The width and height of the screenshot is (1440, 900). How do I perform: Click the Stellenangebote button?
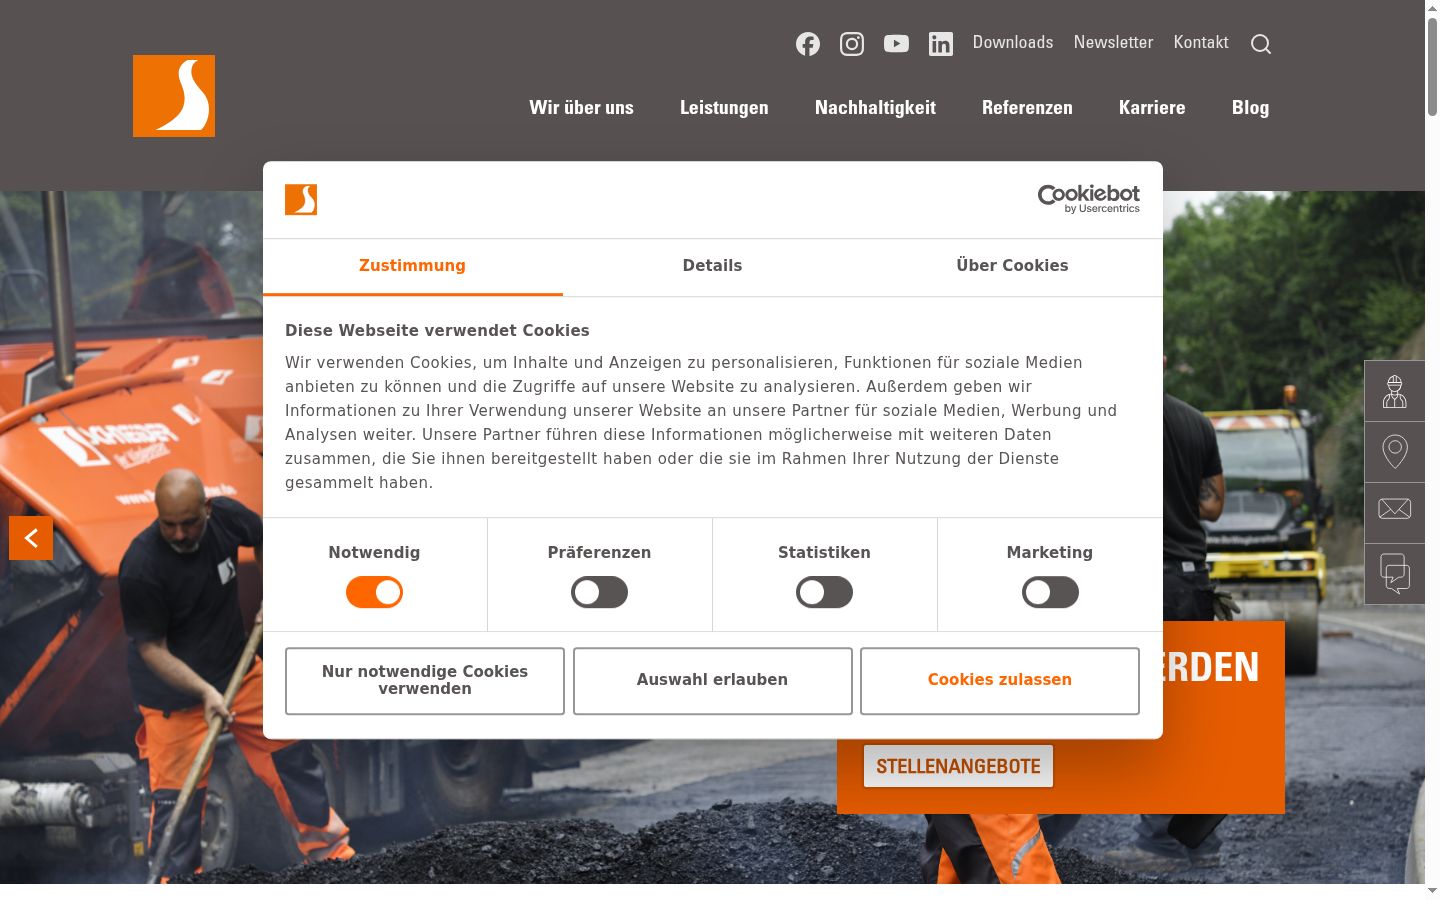(958, 766)
